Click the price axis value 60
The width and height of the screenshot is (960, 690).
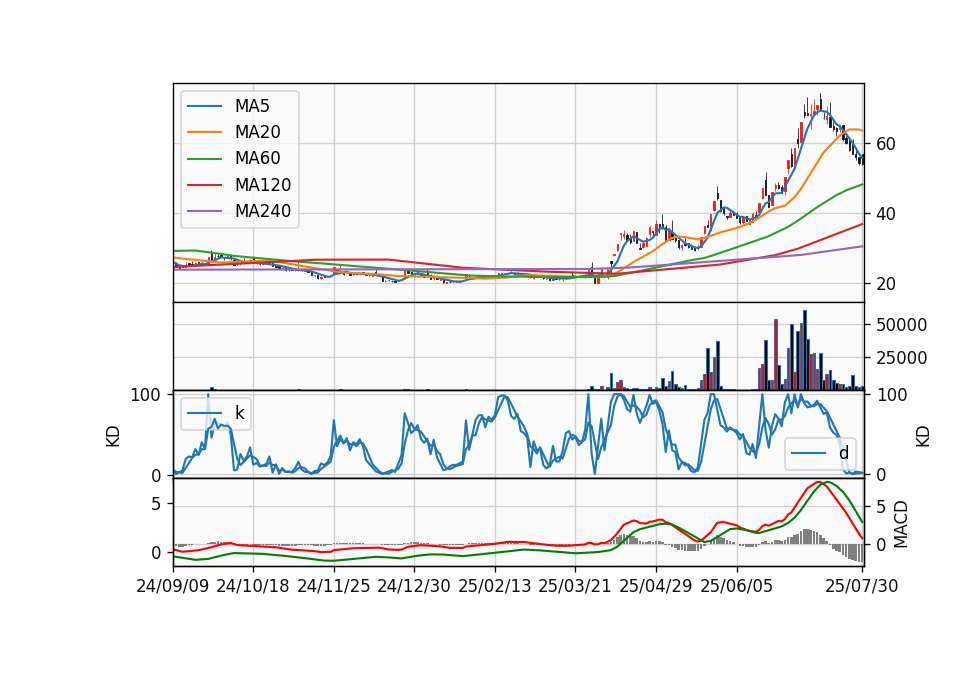(x=886, y=144)
